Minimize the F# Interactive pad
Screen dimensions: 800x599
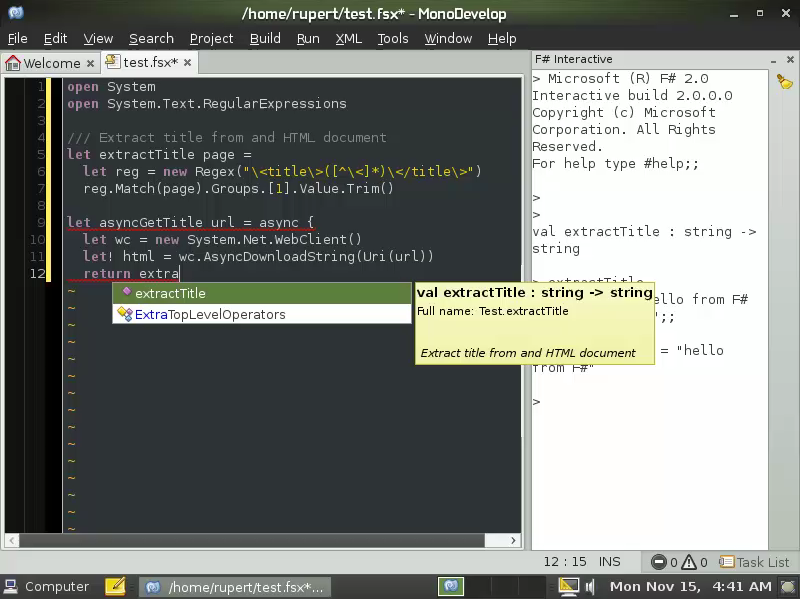pyautogui.click(x=773, y=60)
